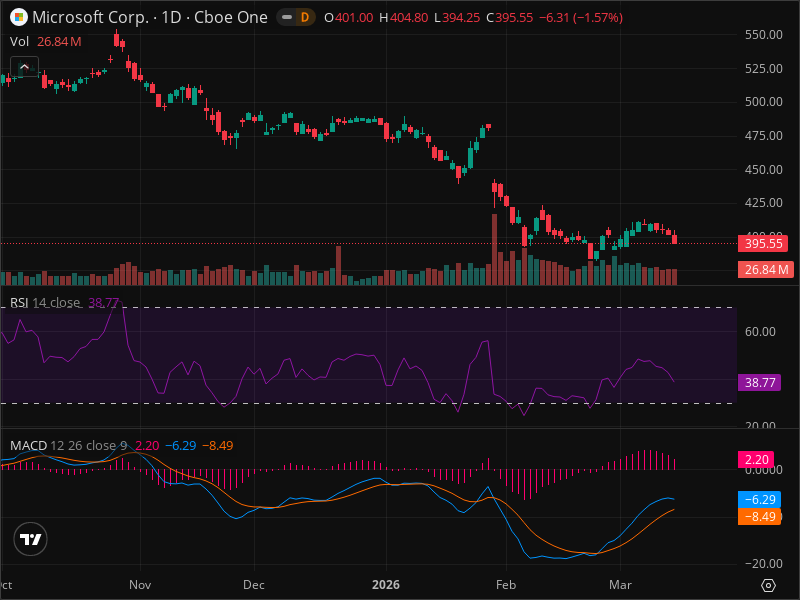Click the Cboe One exchange label

(231, 17)
